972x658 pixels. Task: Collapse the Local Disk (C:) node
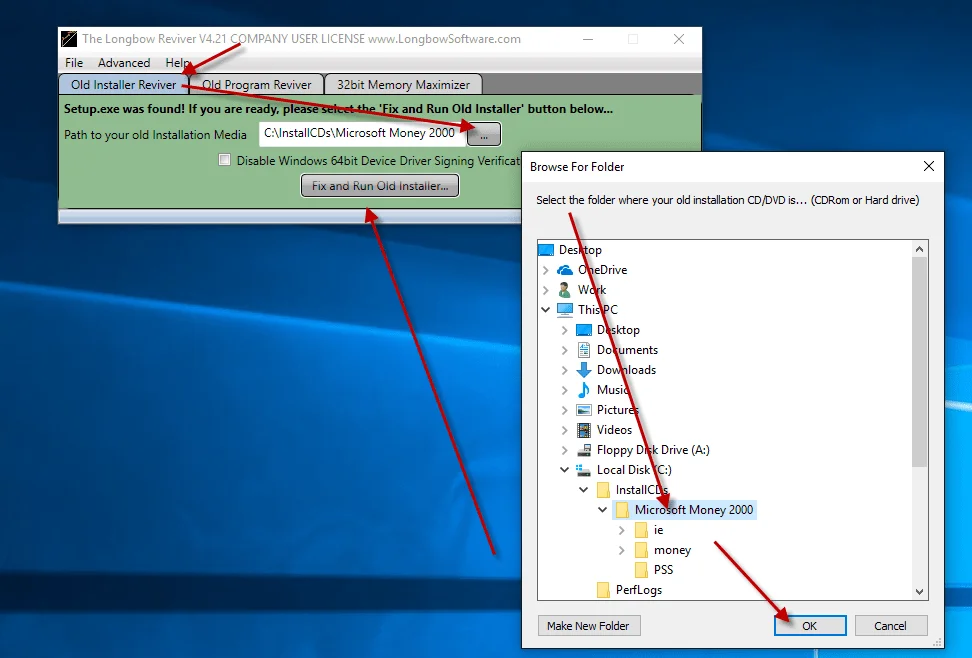(565, 469)
